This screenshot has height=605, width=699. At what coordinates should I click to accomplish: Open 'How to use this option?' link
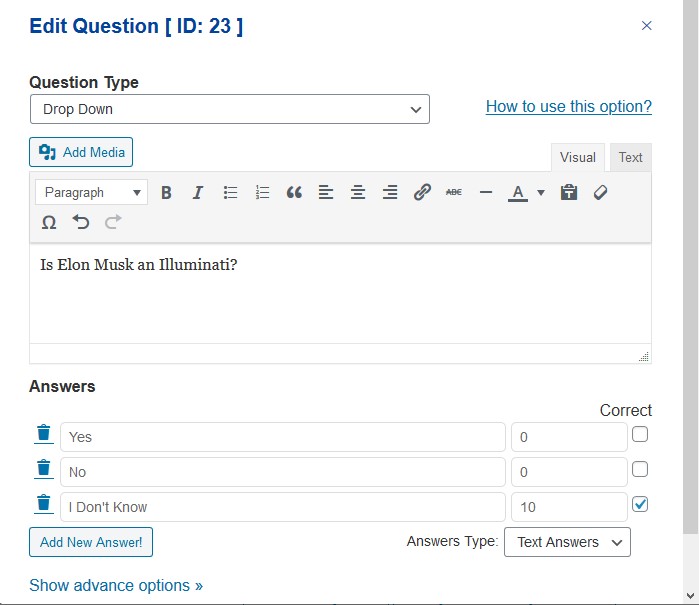coord(569,107)
